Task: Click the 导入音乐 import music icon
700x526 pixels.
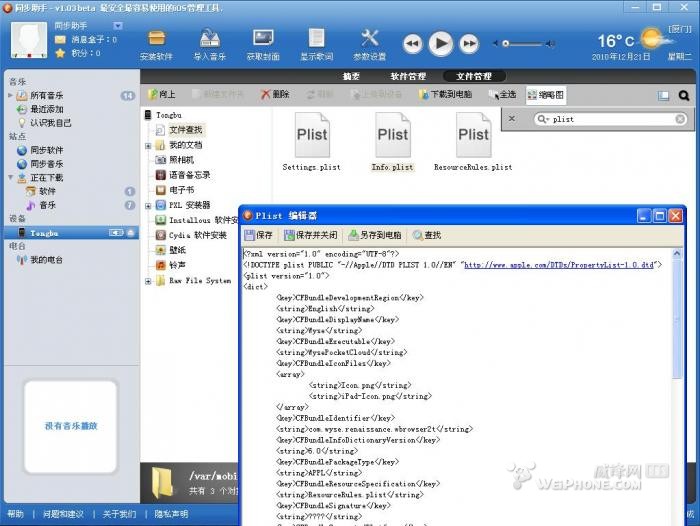Action: pos(209,45)
